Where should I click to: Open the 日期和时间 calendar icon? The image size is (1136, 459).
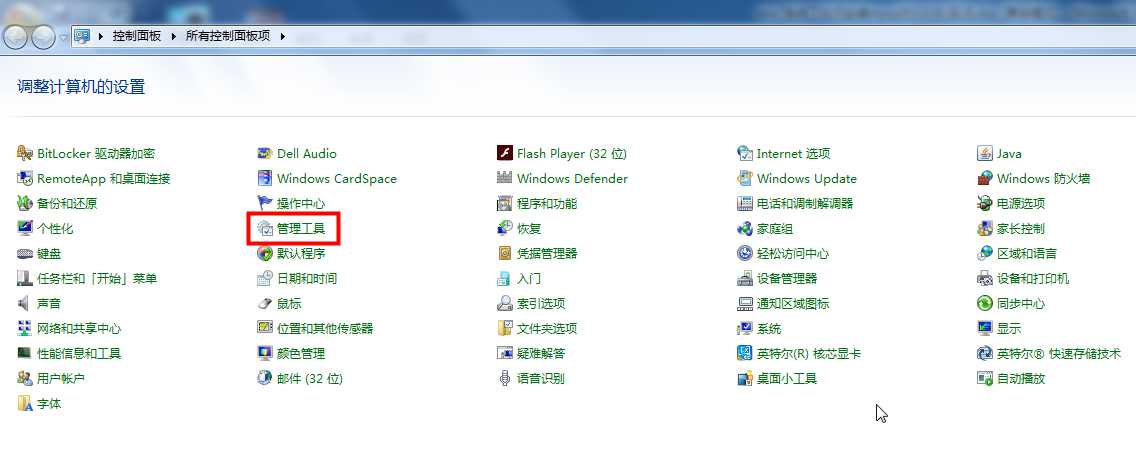(265, 278)
